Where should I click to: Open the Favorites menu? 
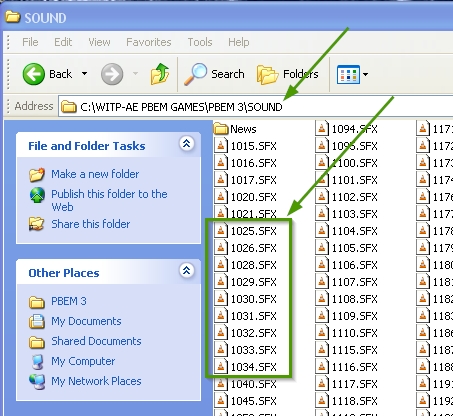(148, 42)
